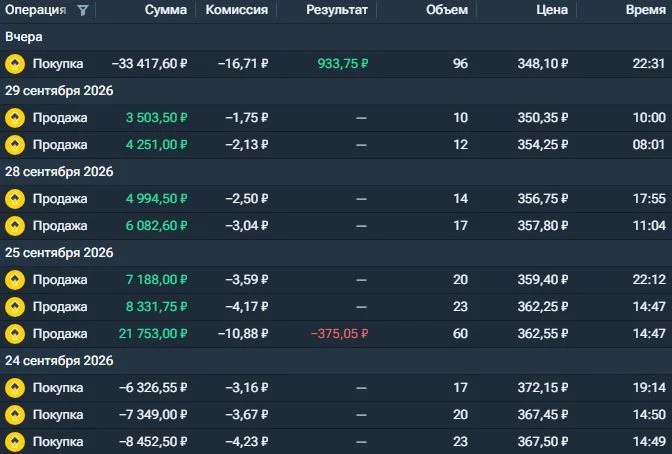Click the asset icon of the −6 326,55 ₽ purchase
The height and width of the screenshot is (454, 672).
pyautogui.click(x=15, y=388)
